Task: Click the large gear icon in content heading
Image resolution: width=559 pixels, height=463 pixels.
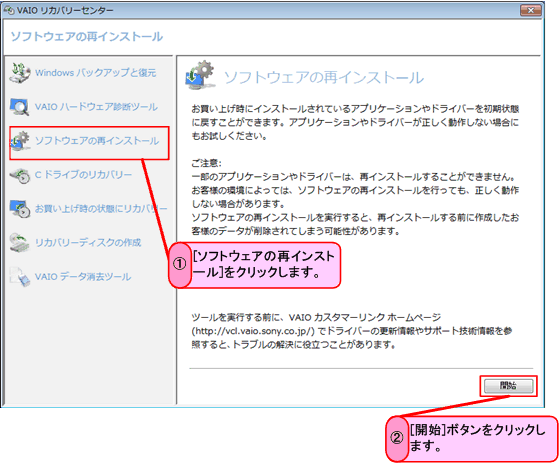Action: tap(200, 75)
